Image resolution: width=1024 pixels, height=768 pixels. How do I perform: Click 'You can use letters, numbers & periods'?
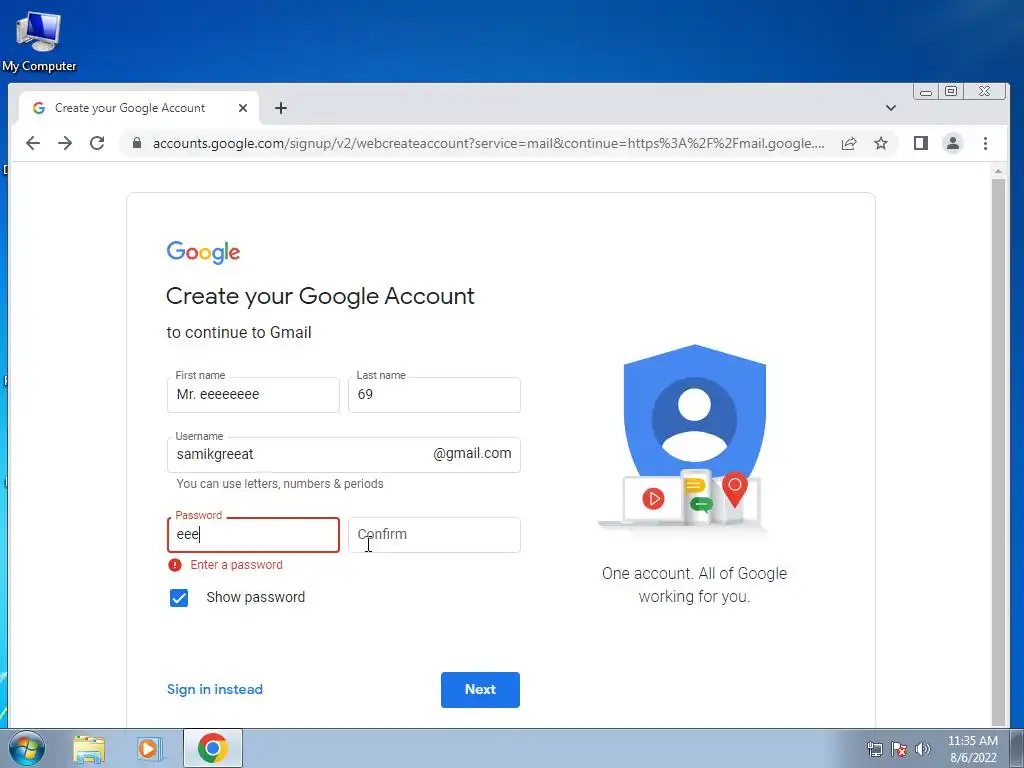click(x=280, y=484)
